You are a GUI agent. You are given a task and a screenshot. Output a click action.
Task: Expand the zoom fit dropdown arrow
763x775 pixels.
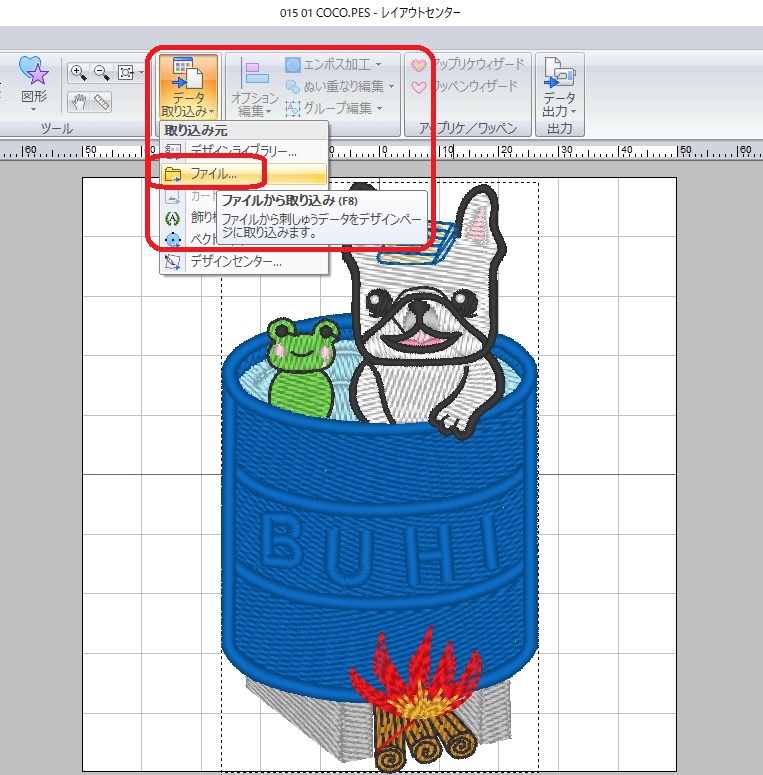(141, 73)
